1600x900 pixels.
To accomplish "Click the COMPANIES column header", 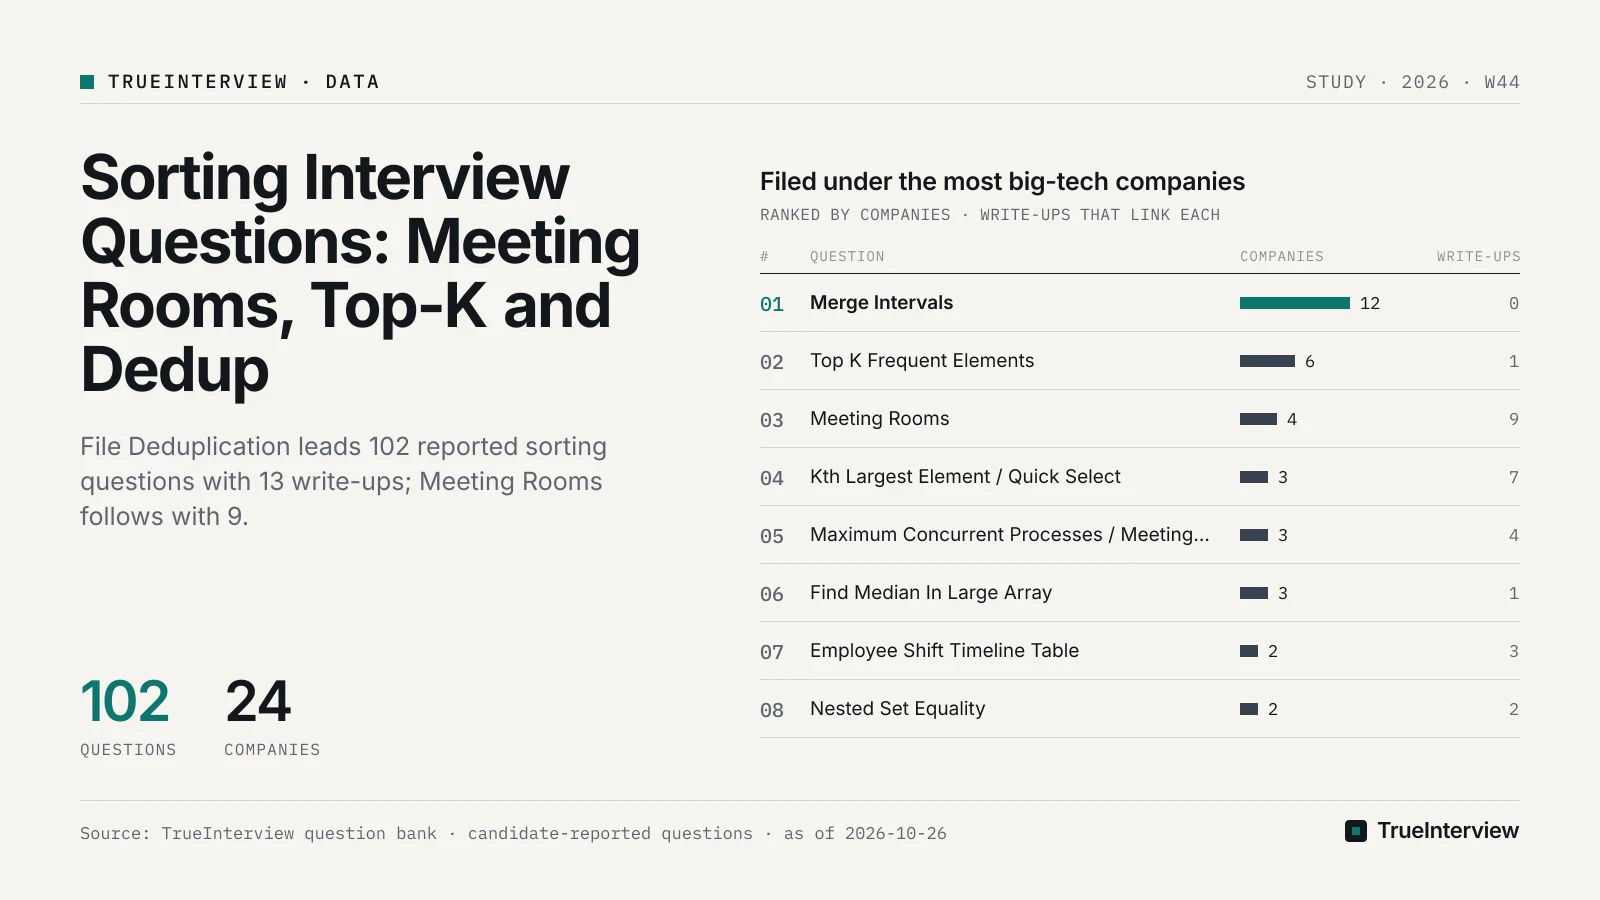I will coord(1282,257).
